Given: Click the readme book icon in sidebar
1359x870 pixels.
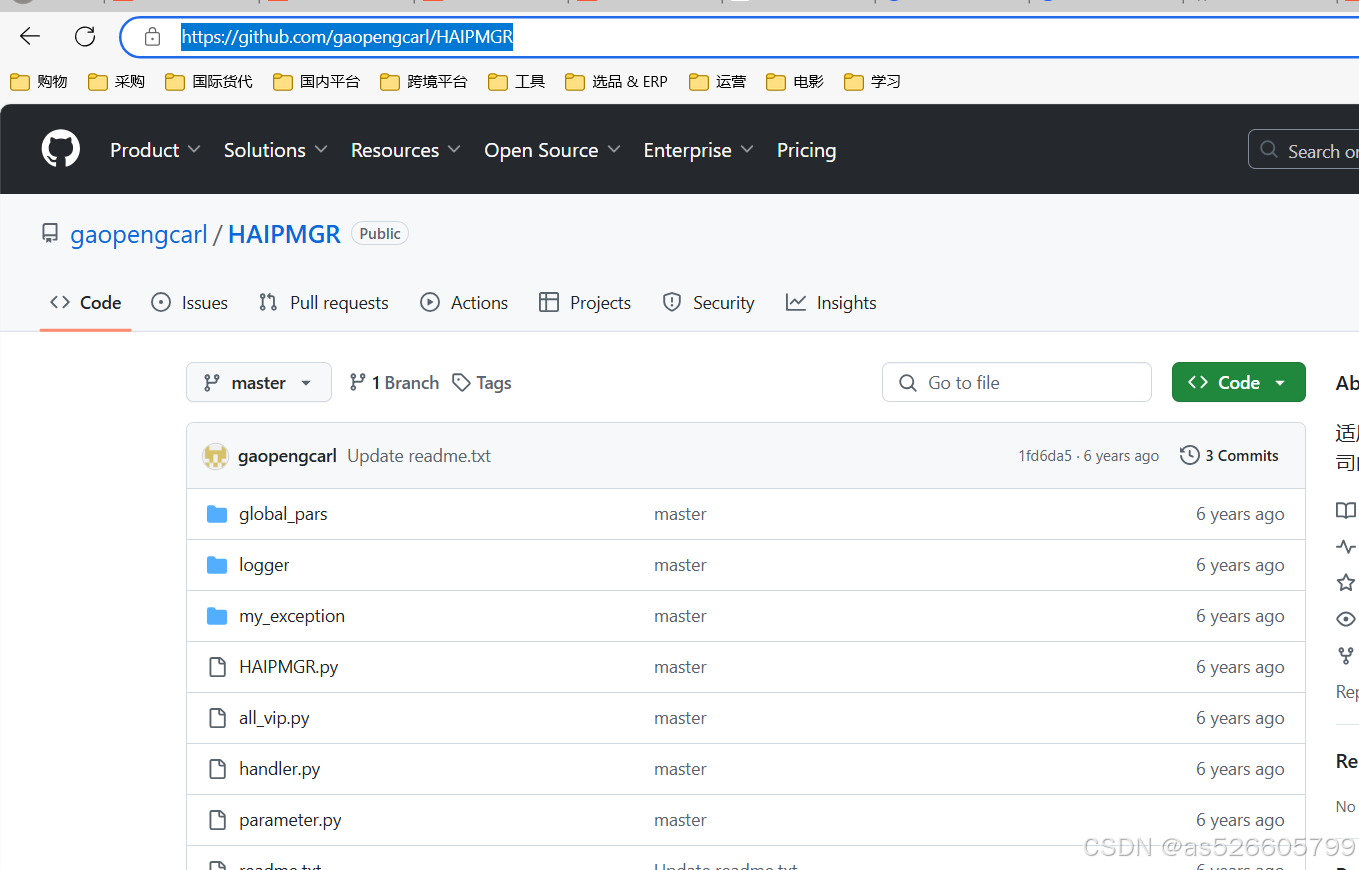Looking at the screenshot, I should pos(1346,510).
